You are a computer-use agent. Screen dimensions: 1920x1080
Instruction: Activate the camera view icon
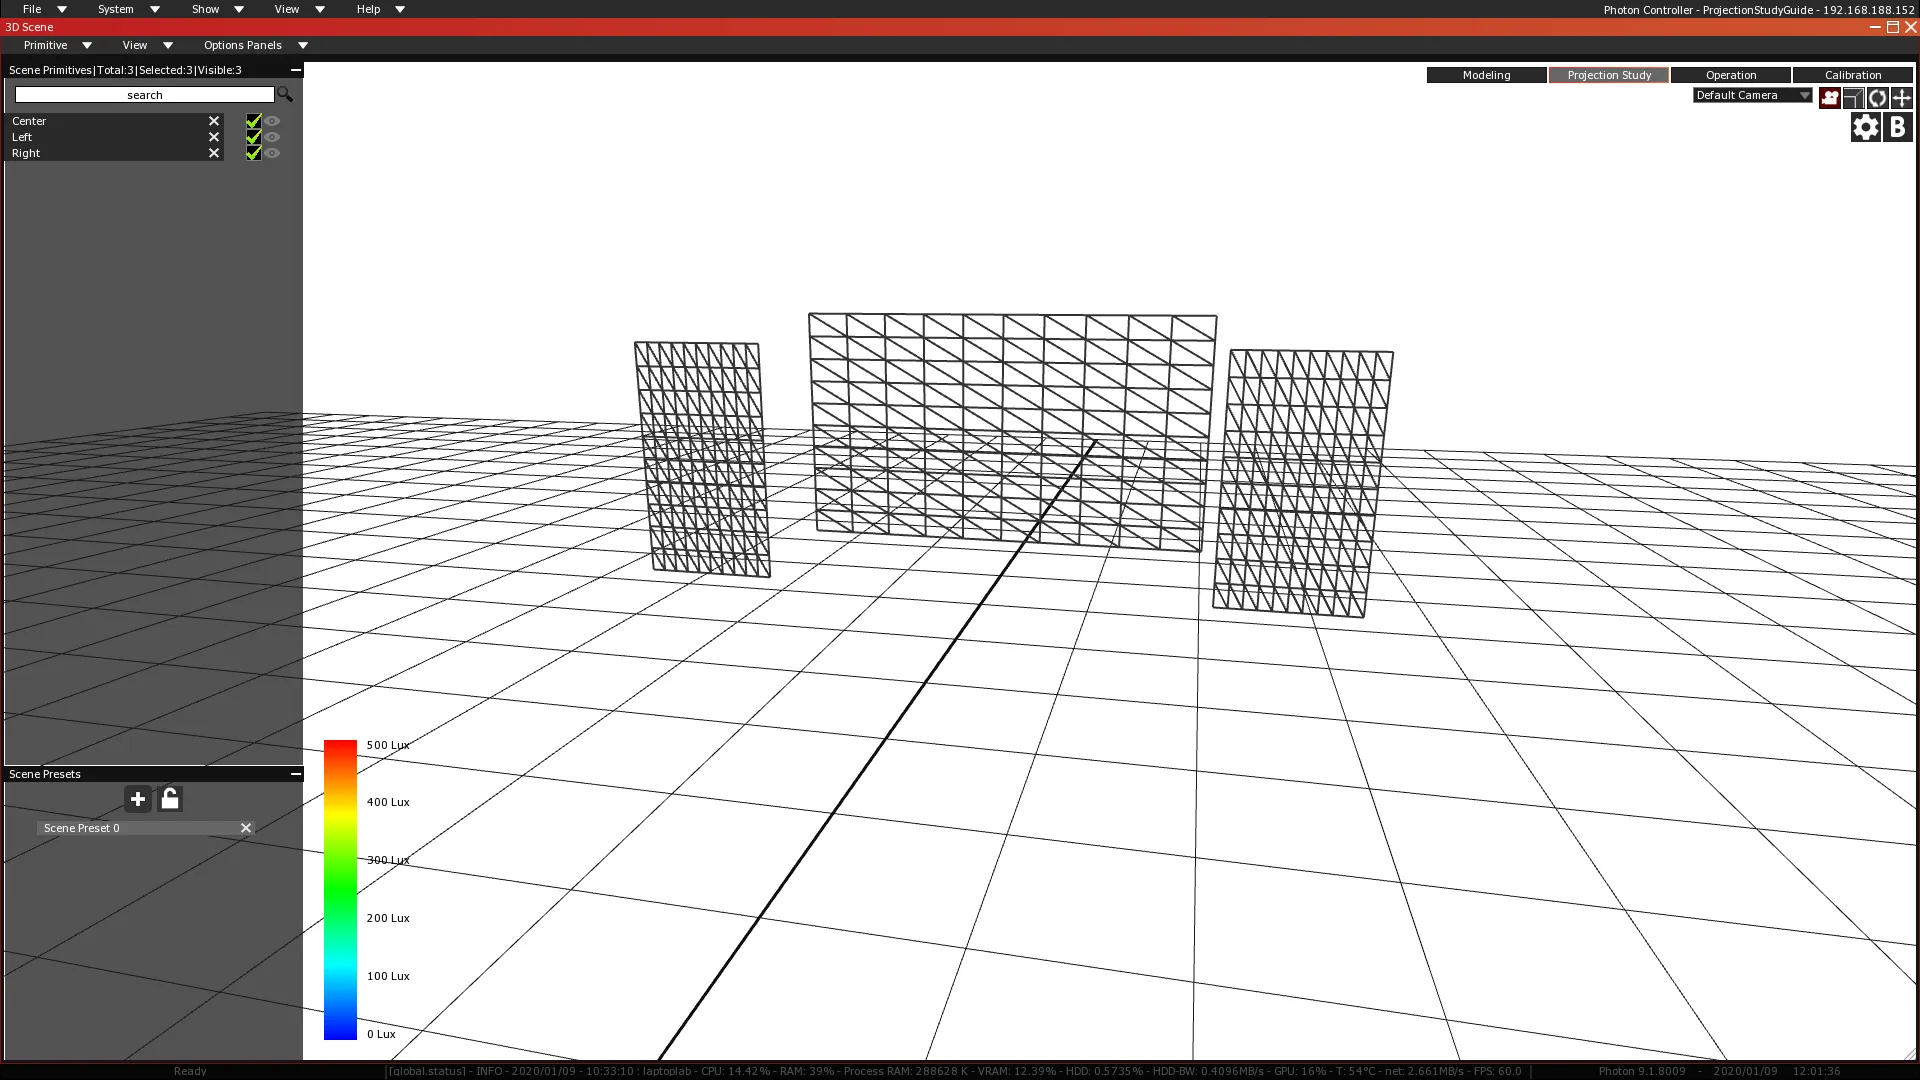(x=1829, y=97)
